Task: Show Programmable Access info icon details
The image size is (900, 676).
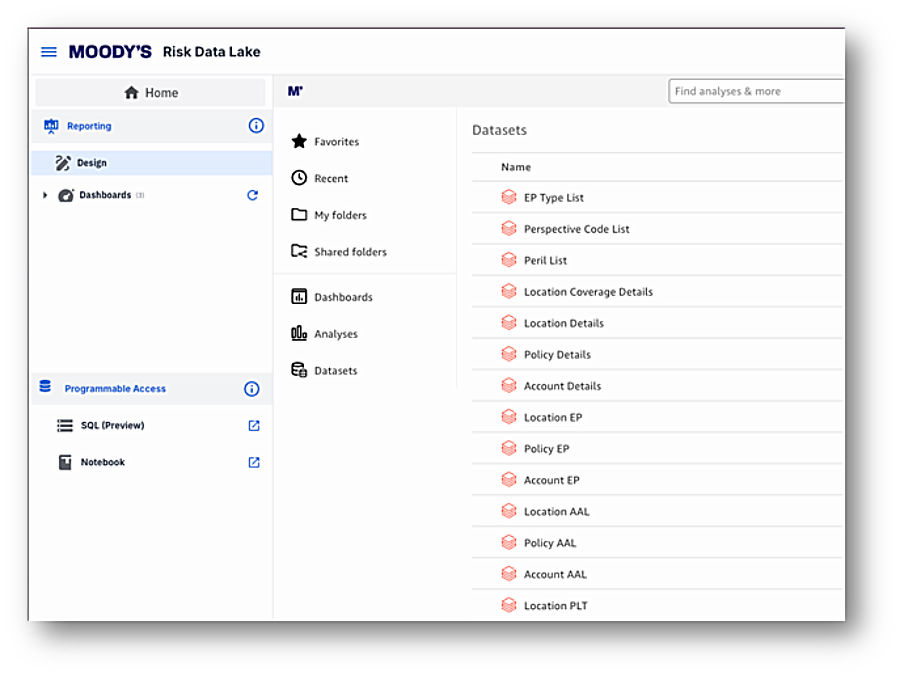Action: tap(251, 388)
